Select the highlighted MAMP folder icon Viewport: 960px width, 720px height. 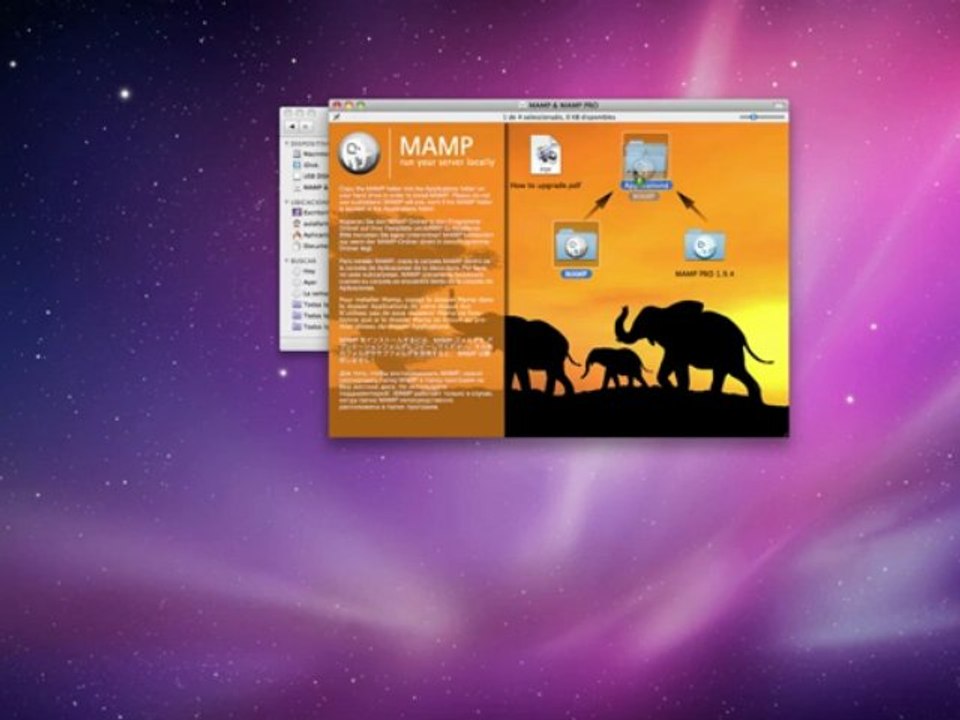[x=576, y=244]
